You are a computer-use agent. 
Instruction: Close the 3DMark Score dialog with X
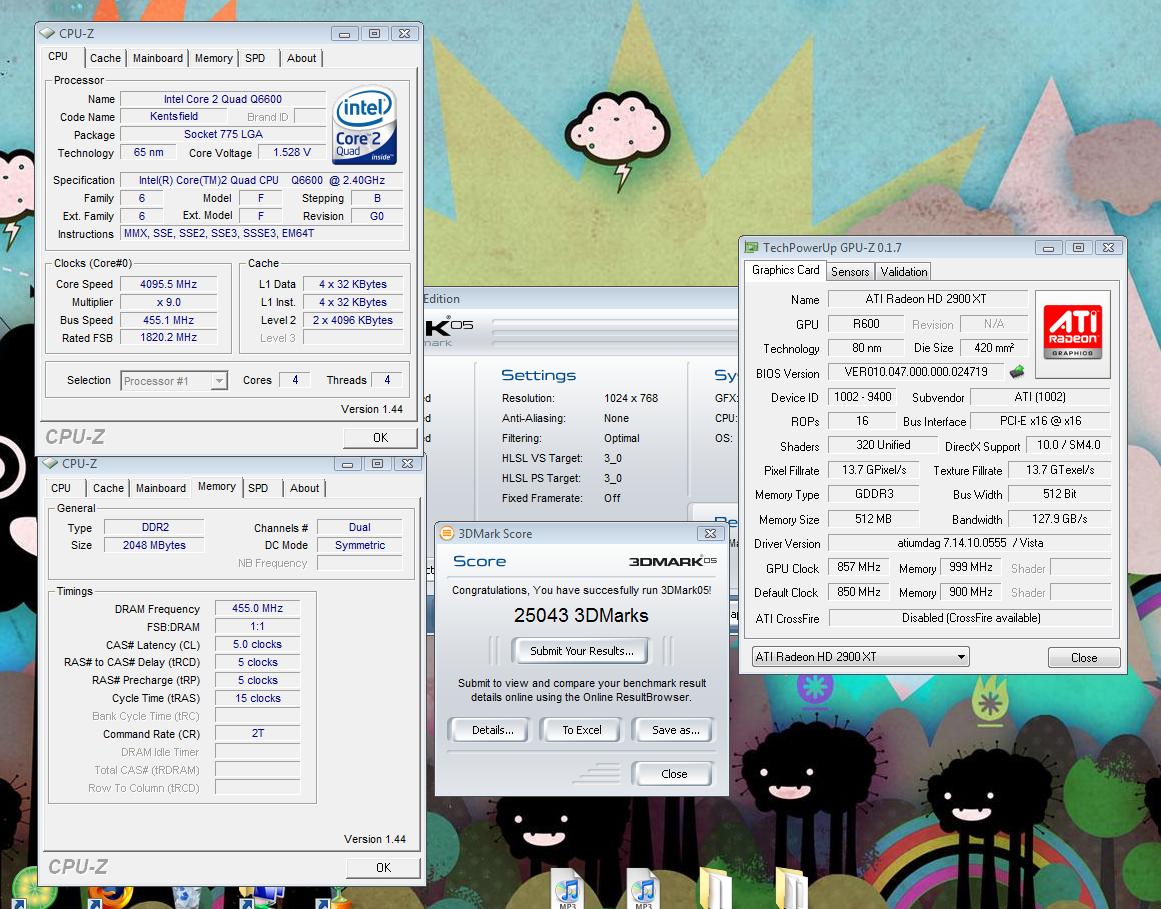[710, 533]
